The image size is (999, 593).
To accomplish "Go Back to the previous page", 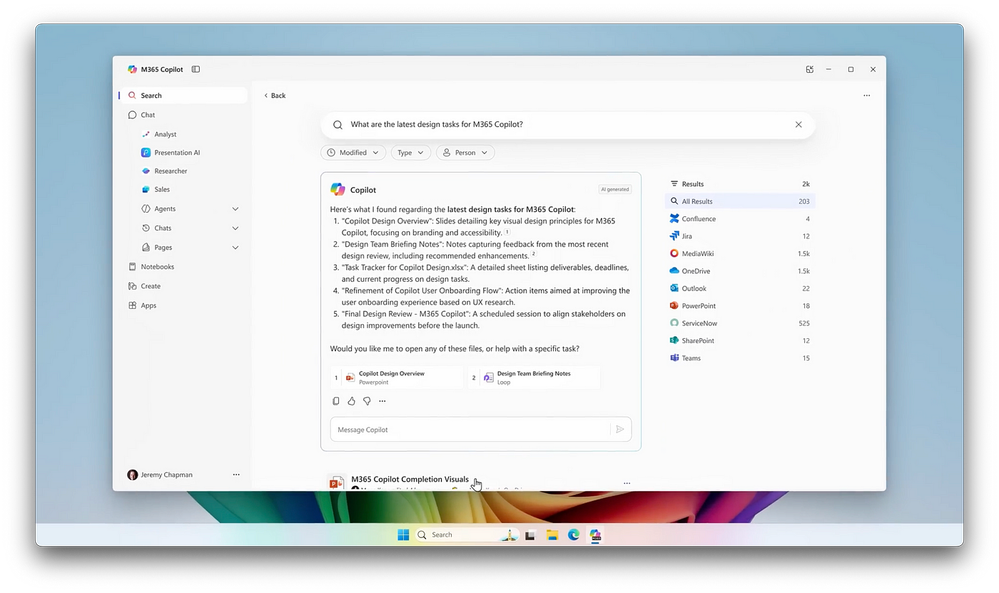I will pyautogui.click(x=275, y=96).
